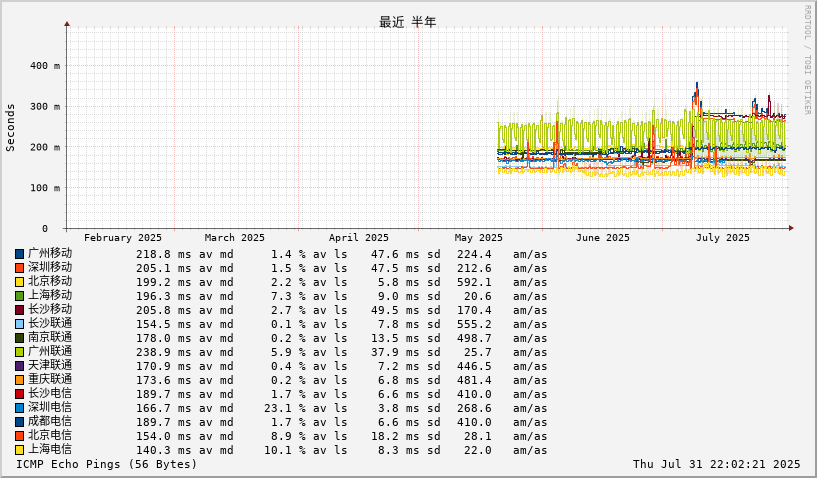Select the Seconds y-axis label
Screen dimensions: 817x478
pos(10,128)
